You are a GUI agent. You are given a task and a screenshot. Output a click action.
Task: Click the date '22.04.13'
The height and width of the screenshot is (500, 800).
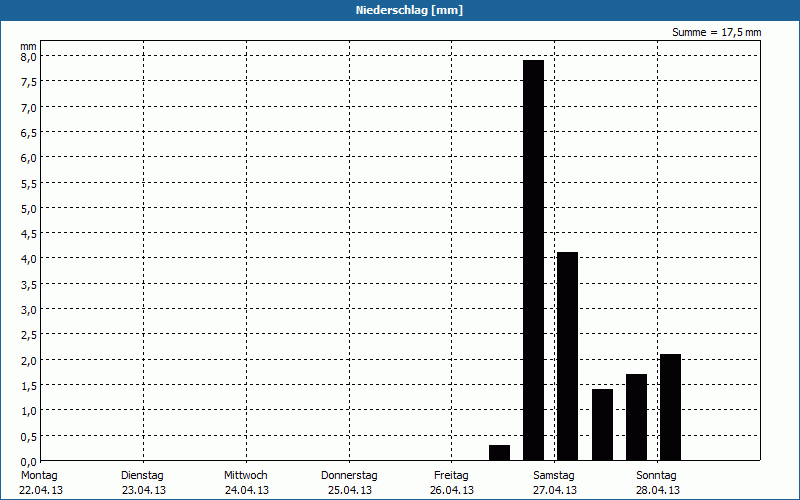[x=41, y=490]
